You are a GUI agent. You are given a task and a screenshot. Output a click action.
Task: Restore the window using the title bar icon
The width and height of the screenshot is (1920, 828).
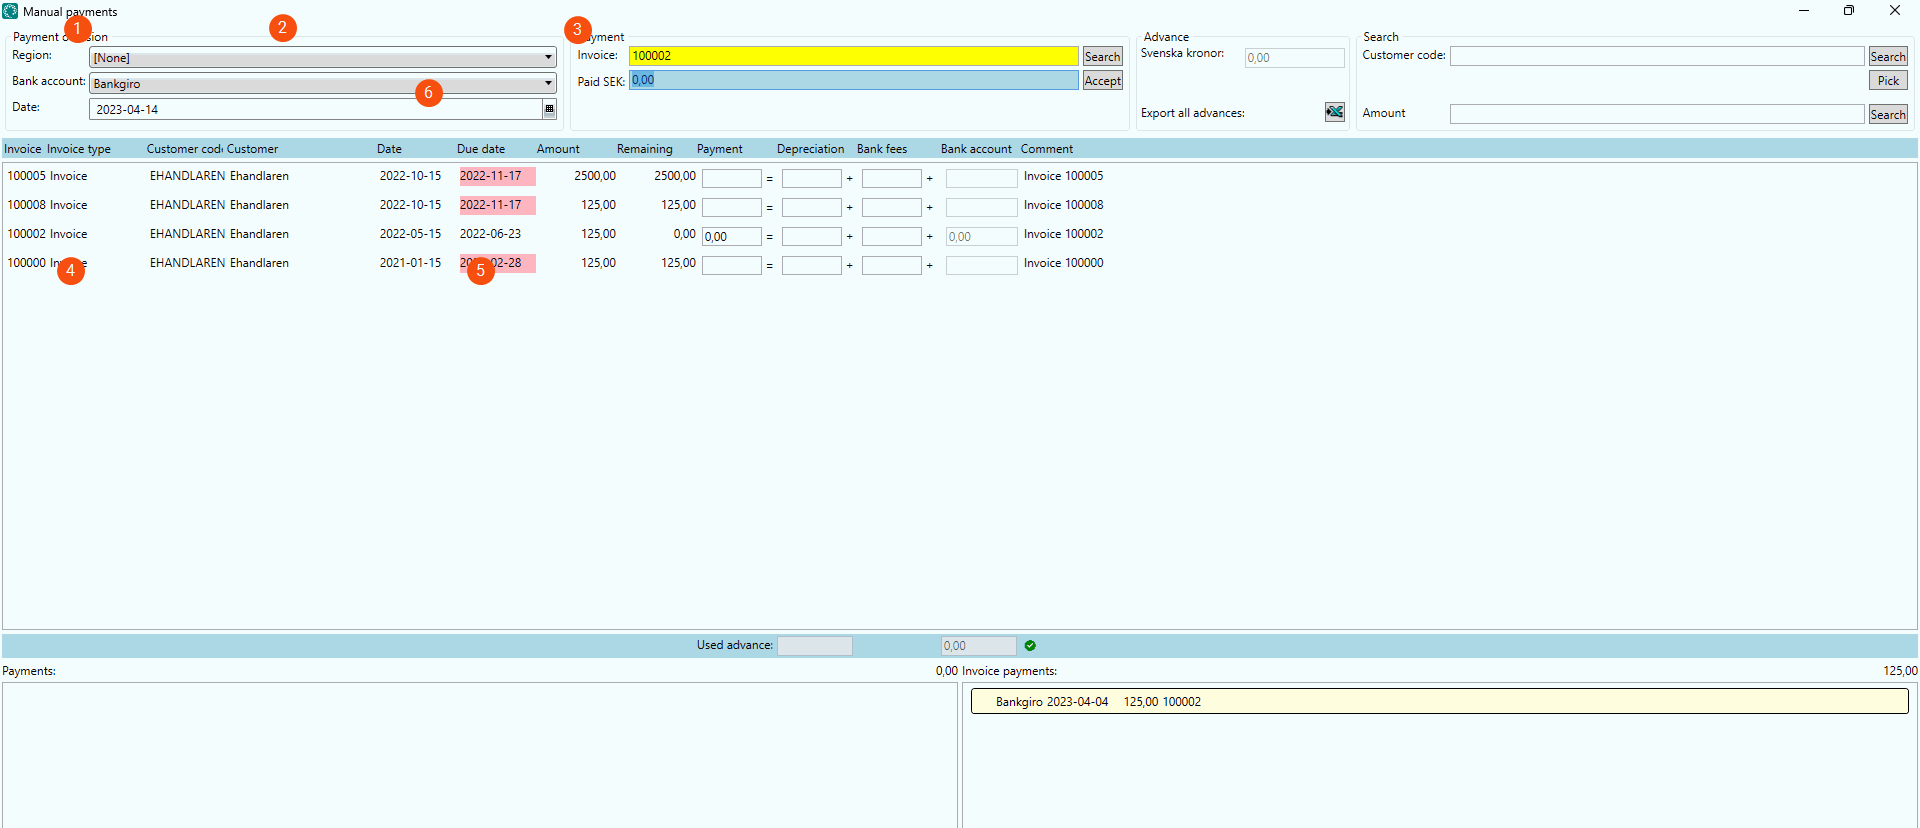[1848, 11]
